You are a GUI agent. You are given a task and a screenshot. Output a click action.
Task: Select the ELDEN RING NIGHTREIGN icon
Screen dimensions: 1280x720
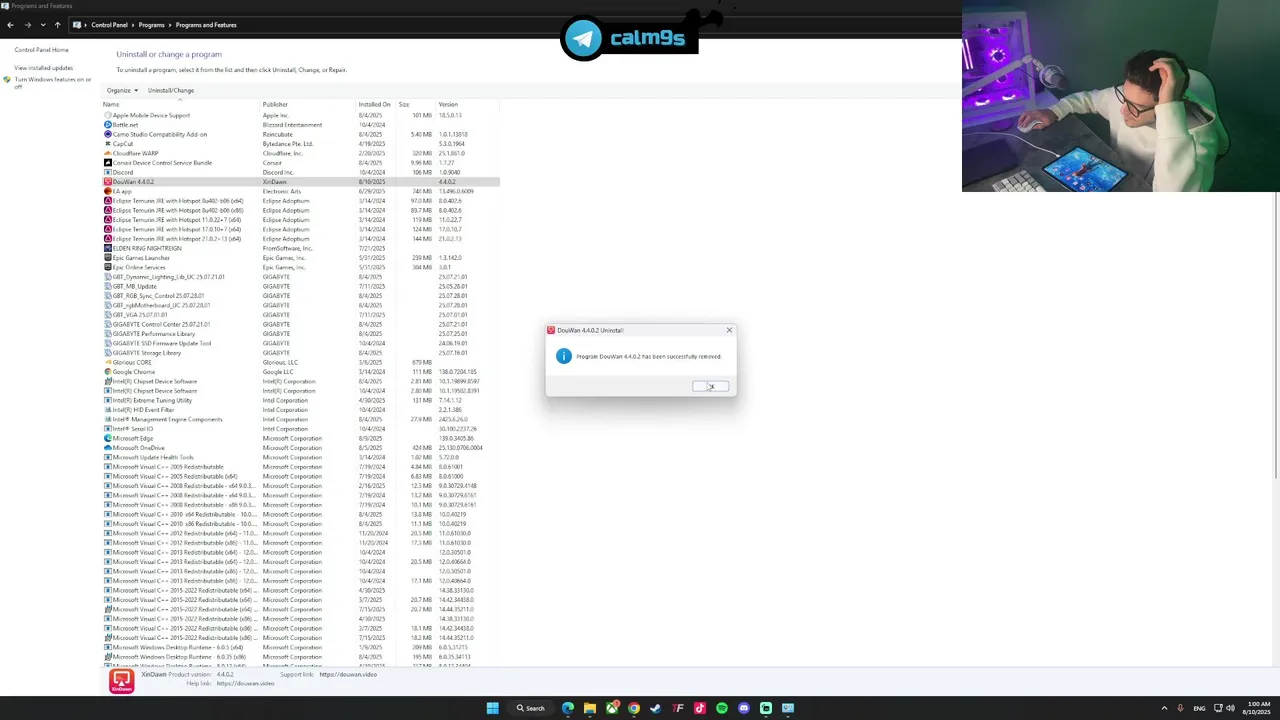point(108,248)
